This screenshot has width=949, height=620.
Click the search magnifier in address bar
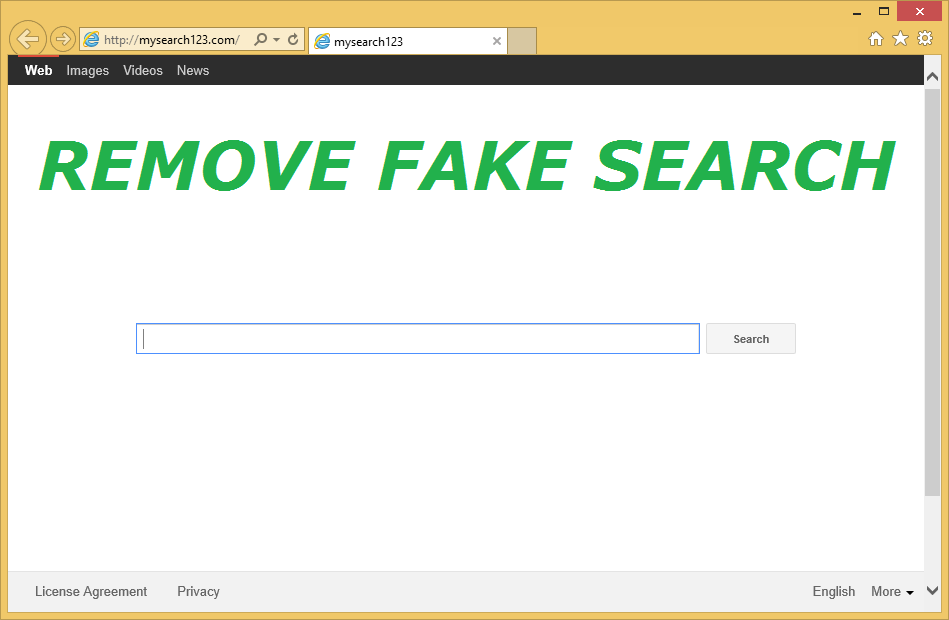[260, 40]
